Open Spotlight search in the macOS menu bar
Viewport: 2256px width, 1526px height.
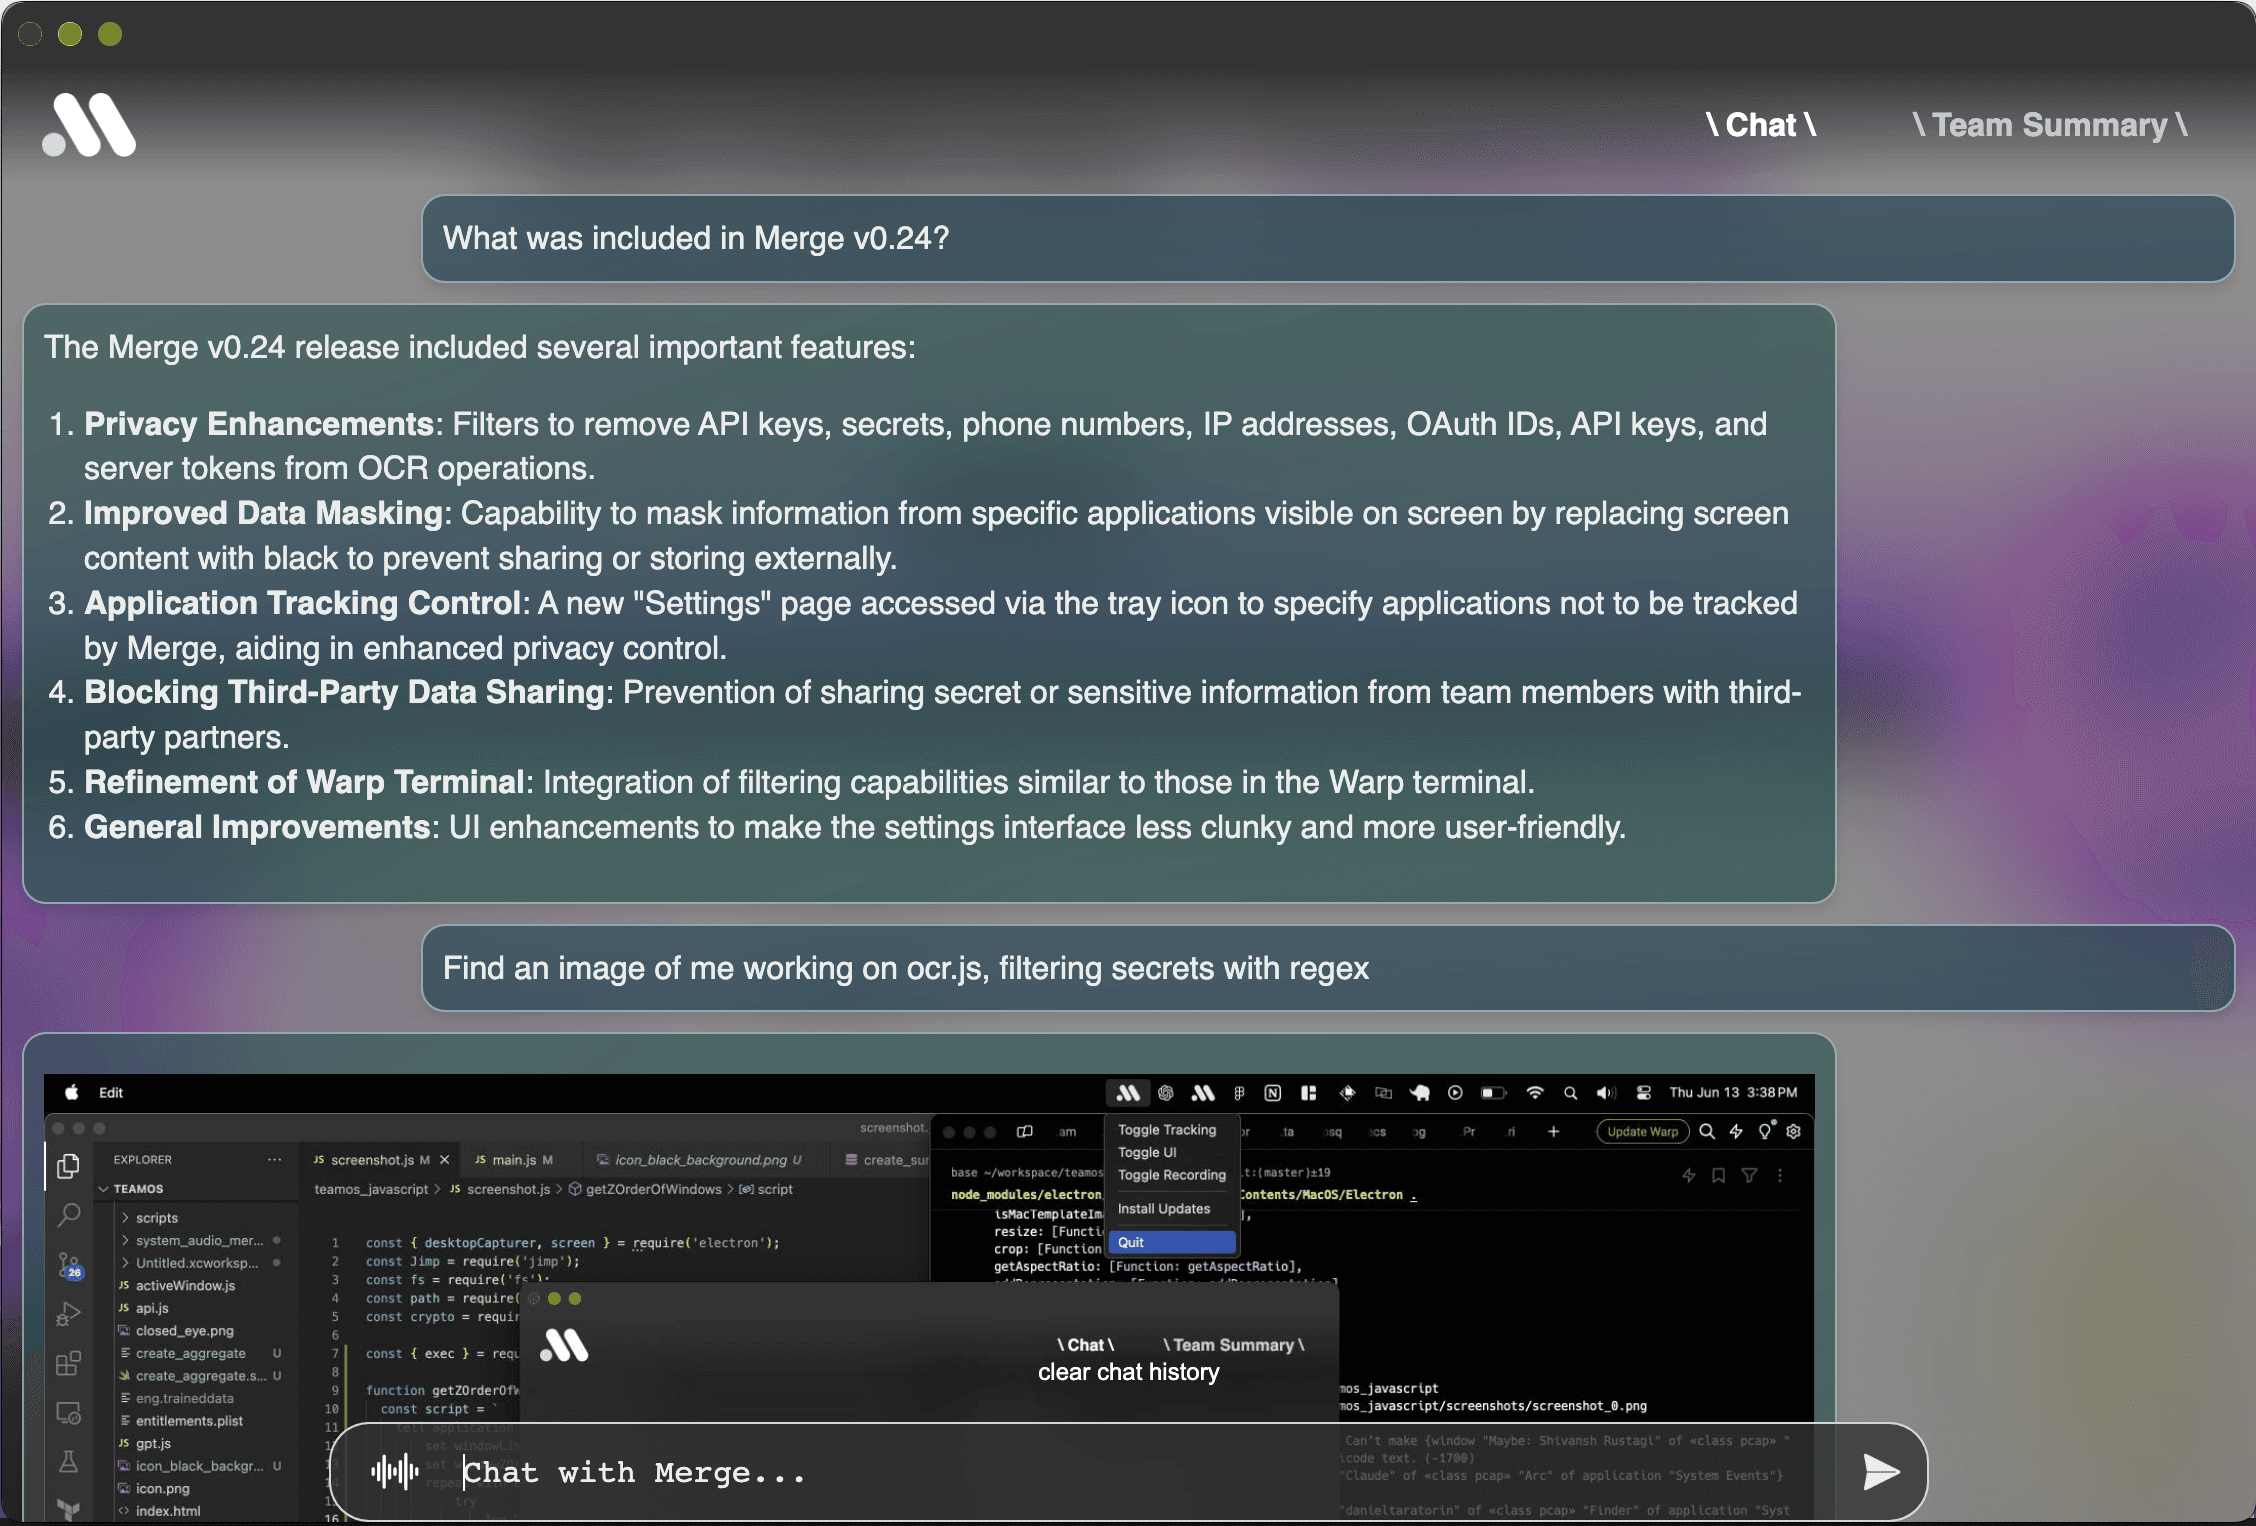(1571, 1093)
